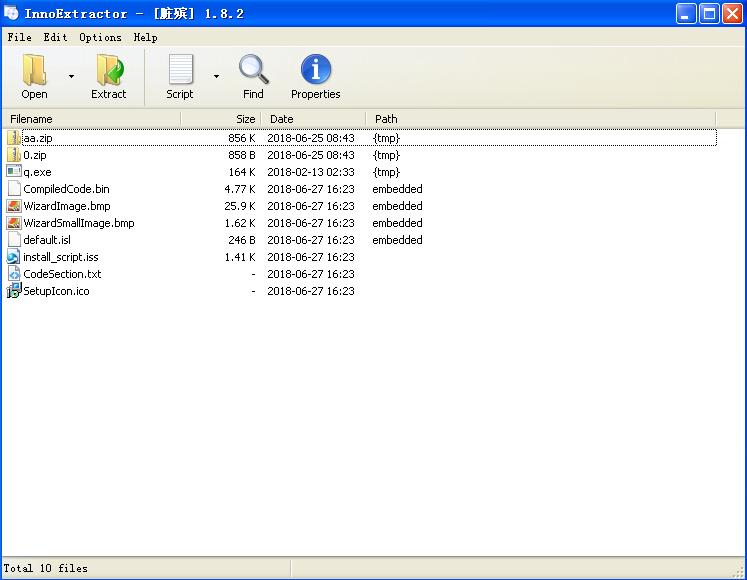747x580 pixels.
Task: Click the install_script.iss filename
Action: point(61,257)
